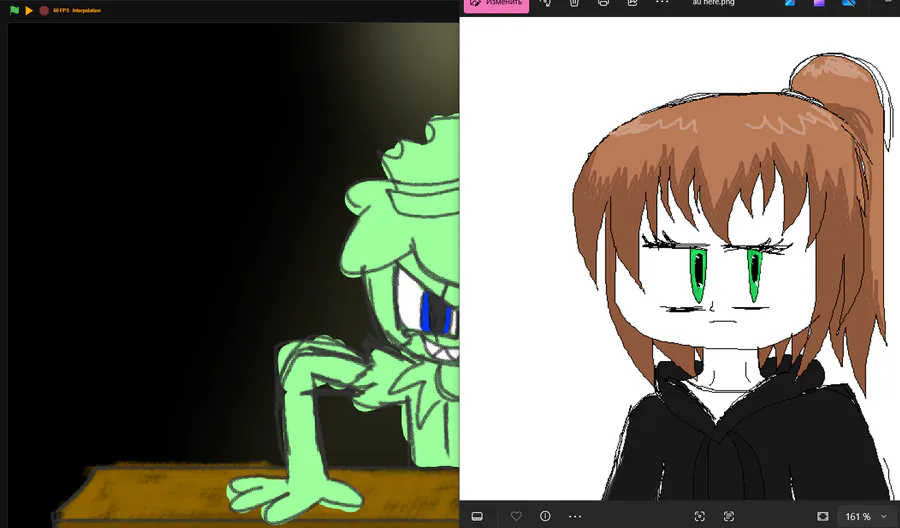Click the image file name in title bar
This screenshot has width=900, height=528.
[713, 3]
